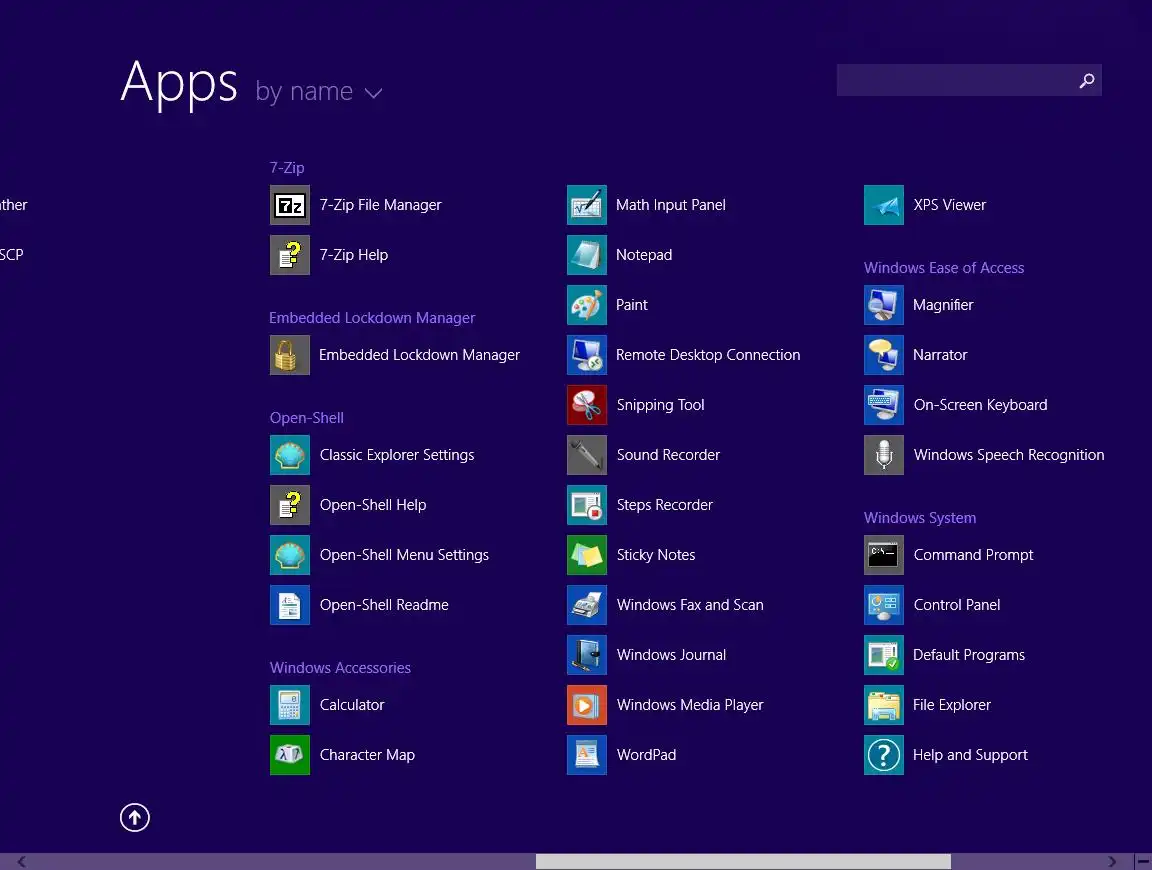
Task: Launch the Sticky Notes icon
Action: pyautogui.click(x=587, y=555)
